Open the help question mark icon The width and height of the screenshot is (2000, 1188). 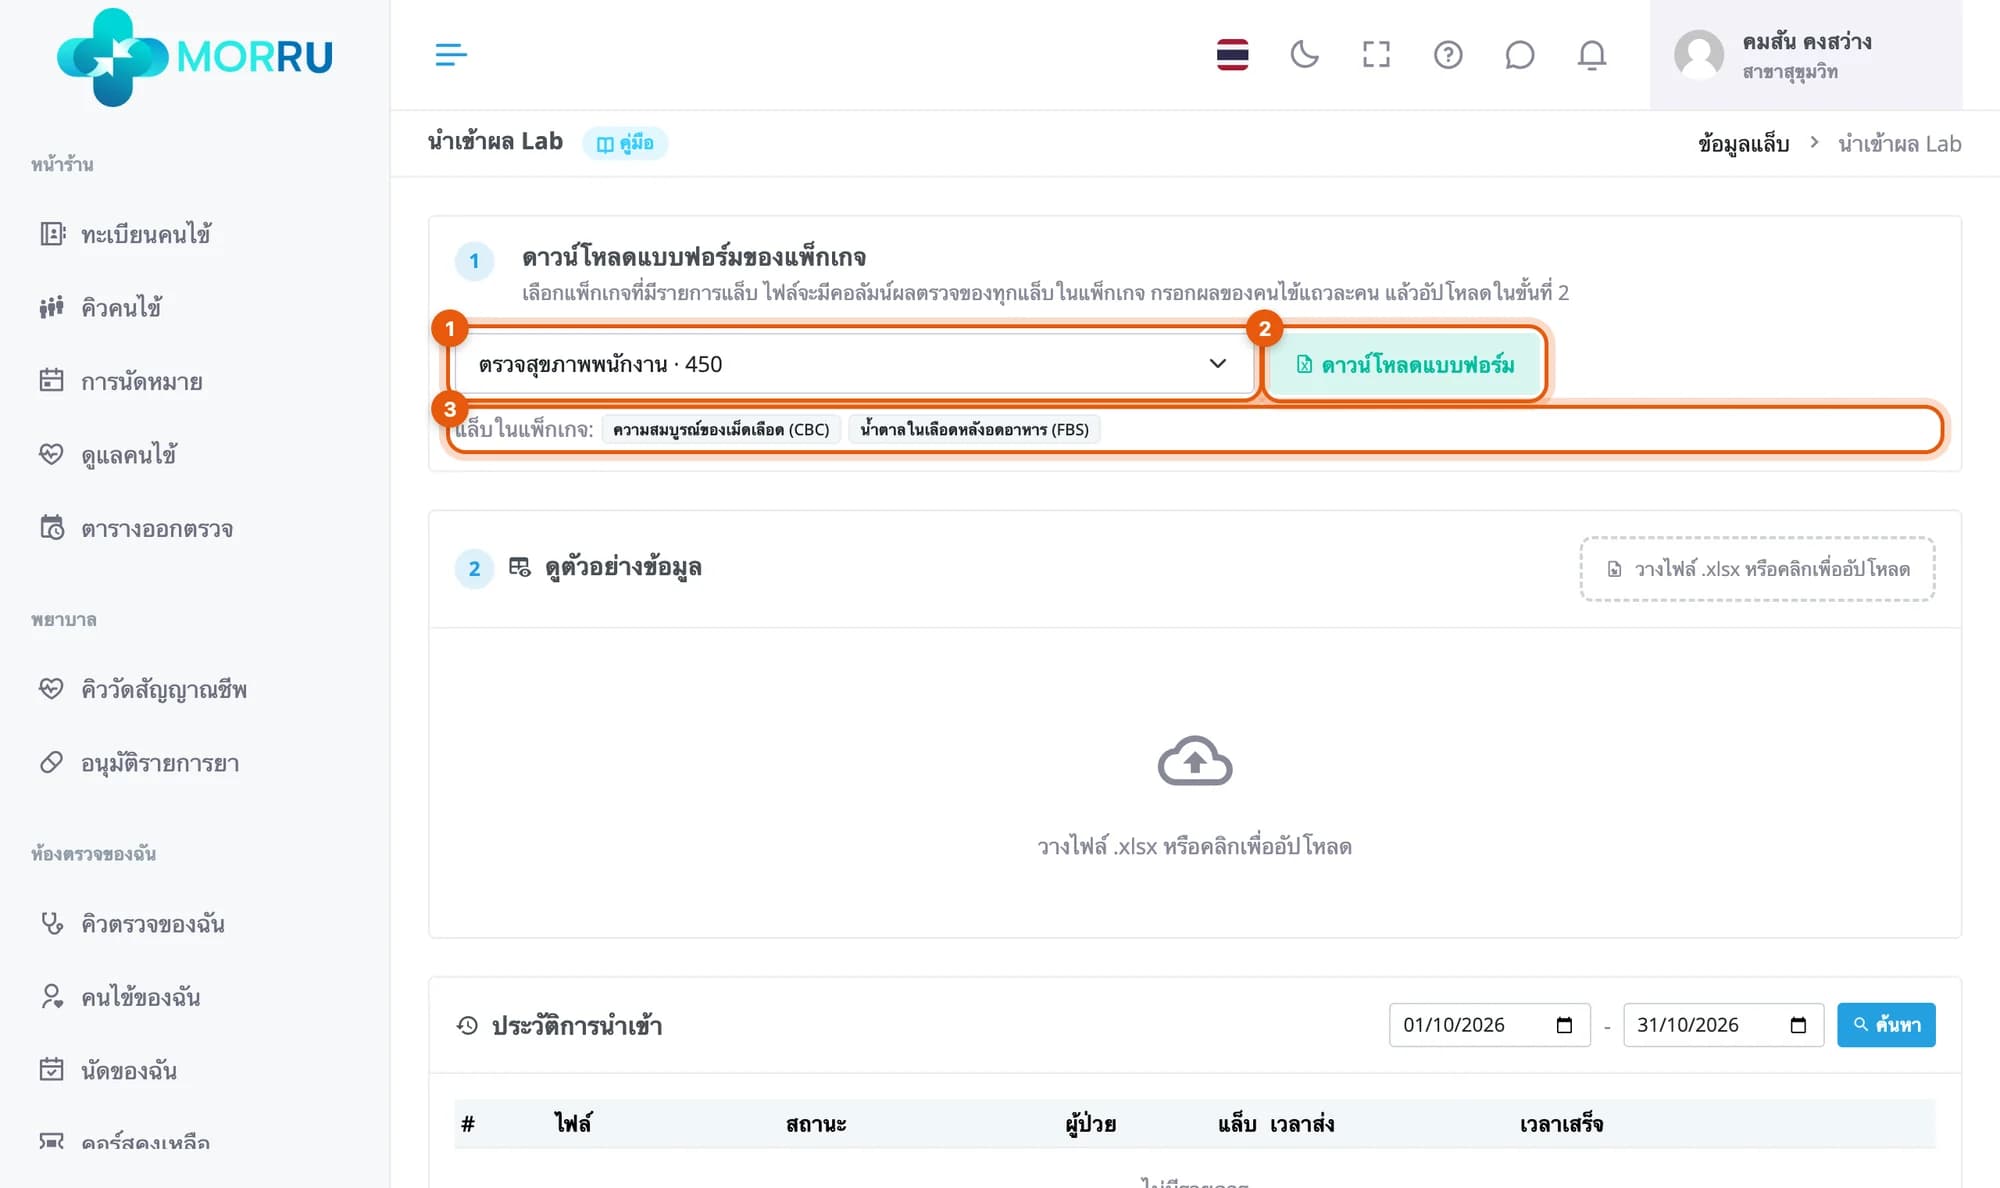pos(1448,55)
